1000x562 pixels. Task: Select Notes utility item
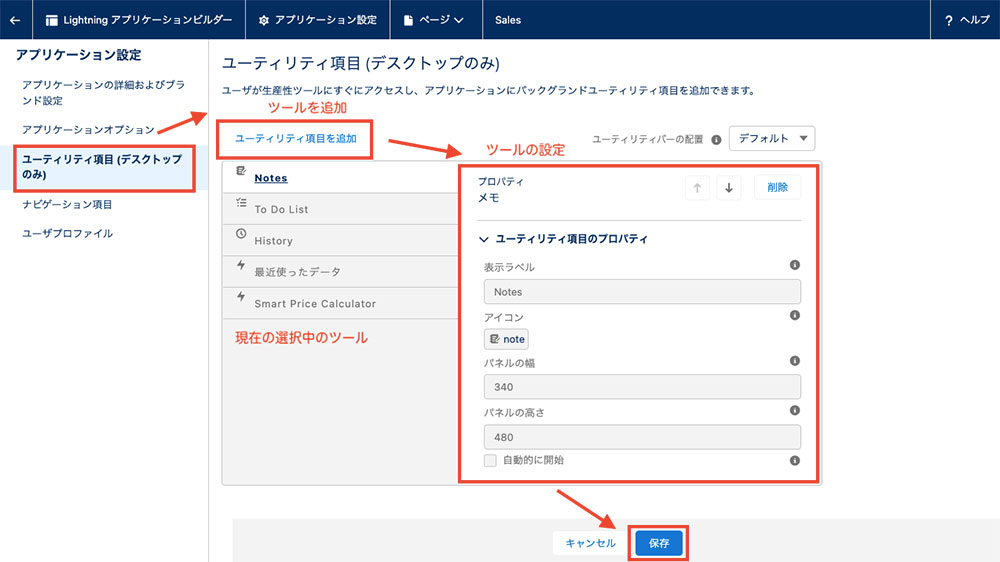[x=341, y=178]
